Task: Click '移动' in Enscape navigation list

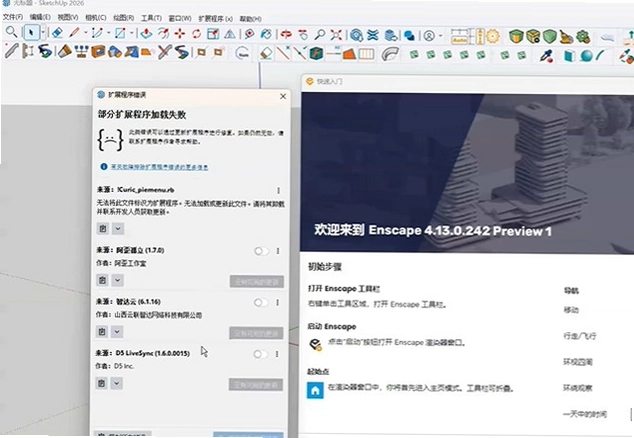Action: 571,310
